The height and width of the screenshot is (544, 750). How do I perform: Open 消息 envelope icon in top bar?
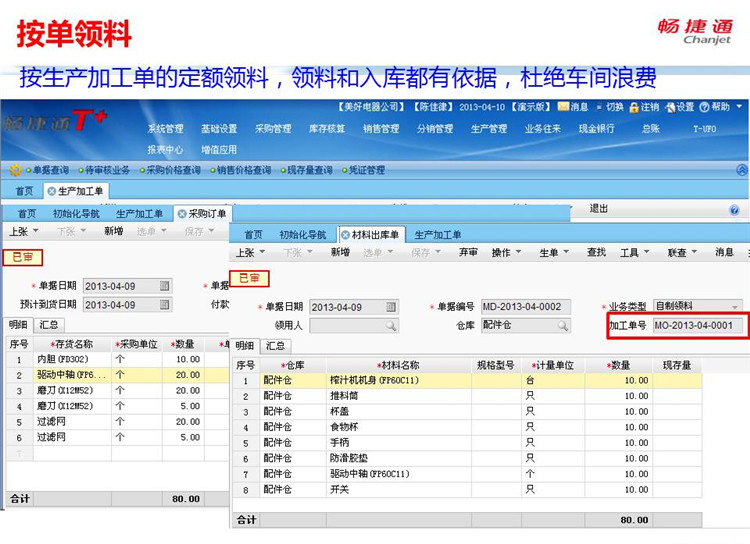[564, 107]
